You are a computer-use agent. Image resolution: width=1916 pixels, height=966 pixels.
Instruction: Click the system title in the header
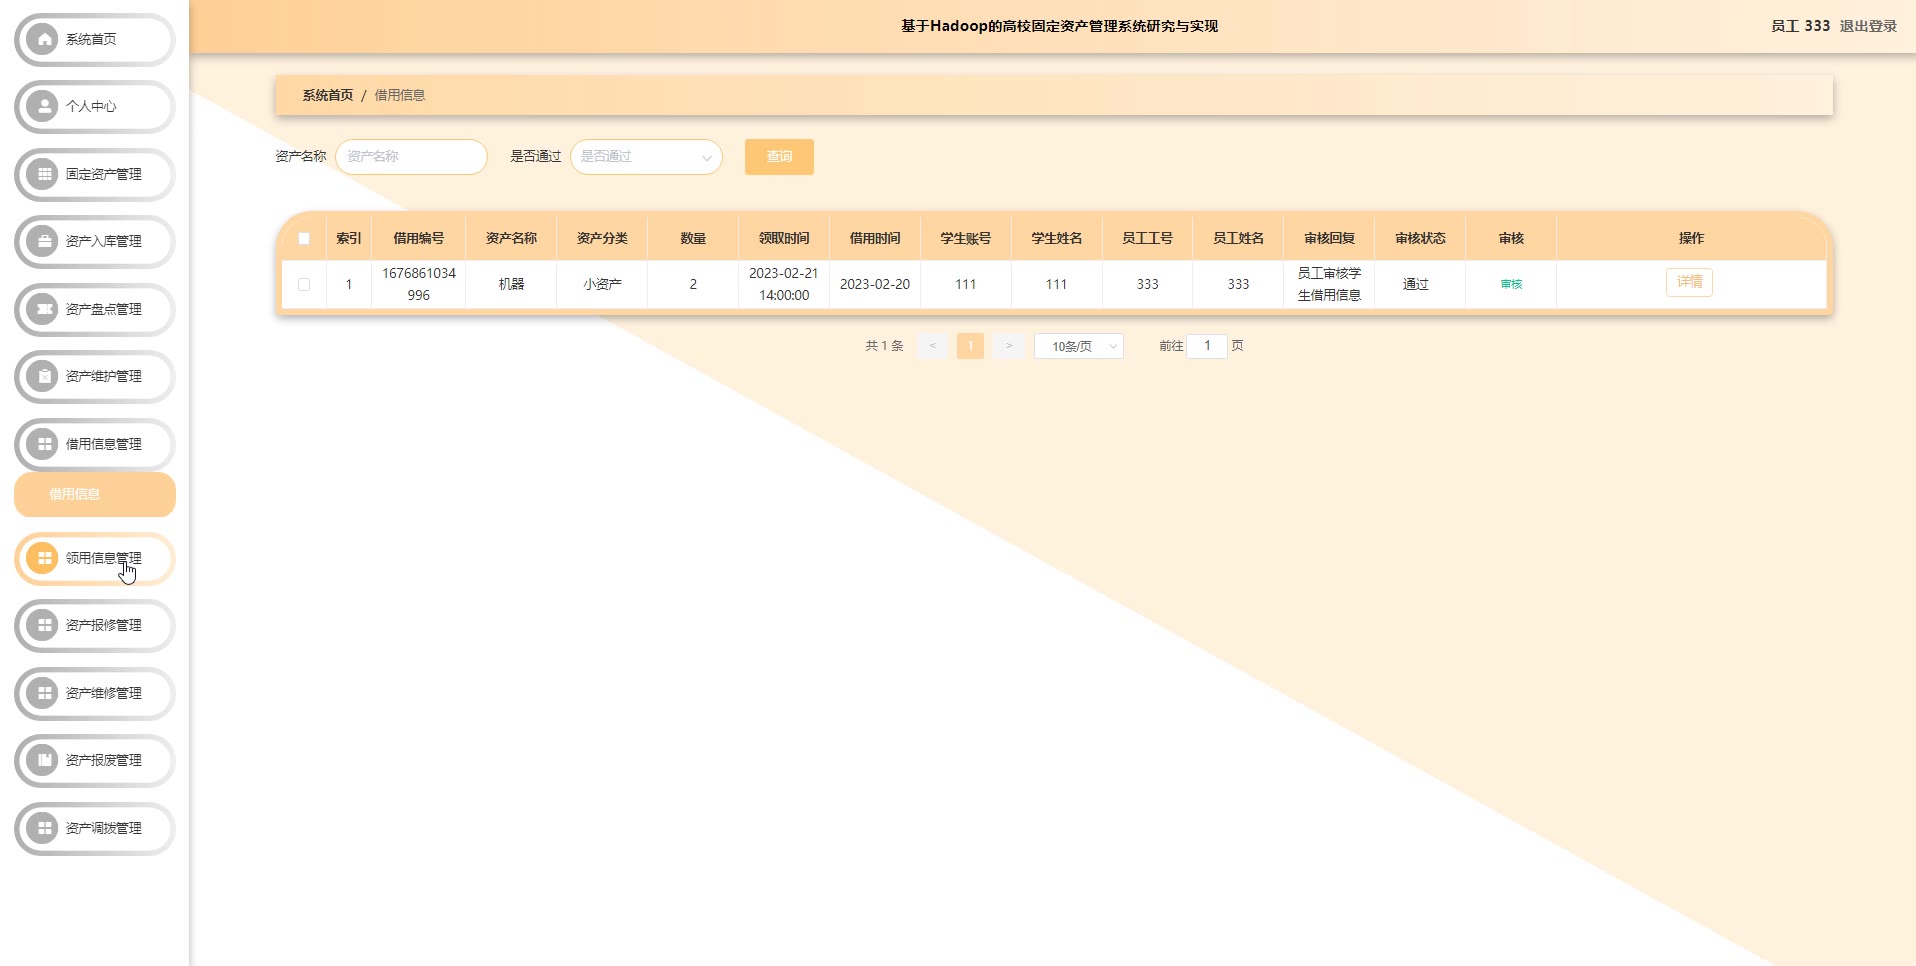pyautogui.click(x=1060, y=26)
